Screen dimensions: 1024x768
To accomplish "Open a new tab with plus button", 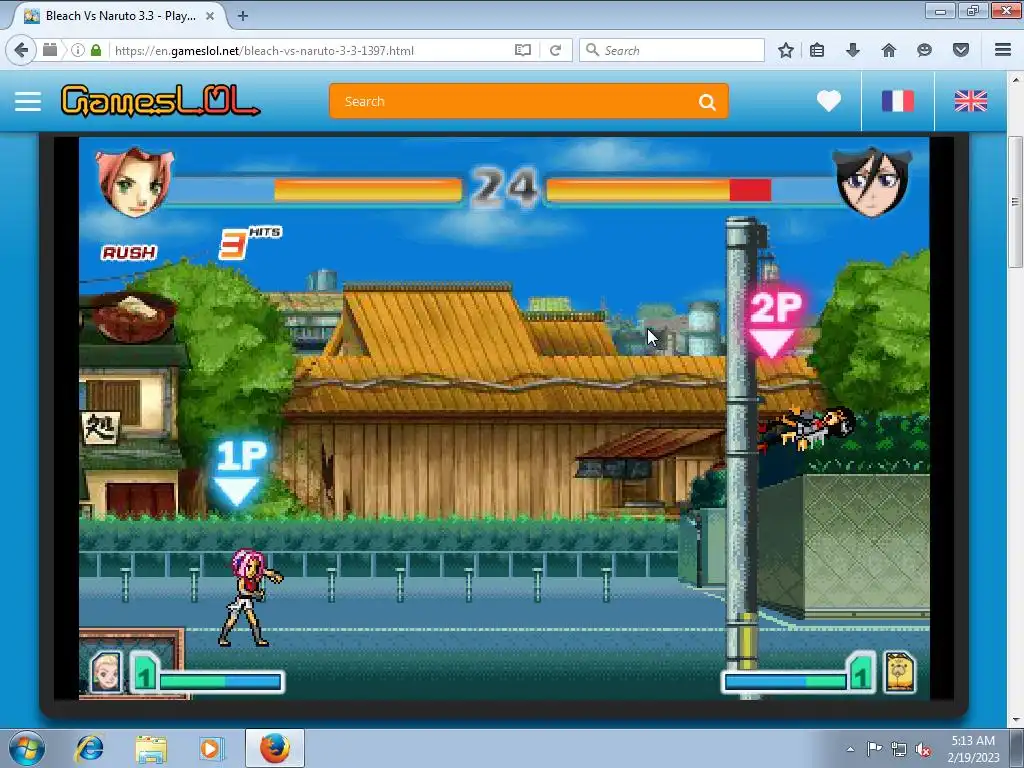I will tap(243, 16).
